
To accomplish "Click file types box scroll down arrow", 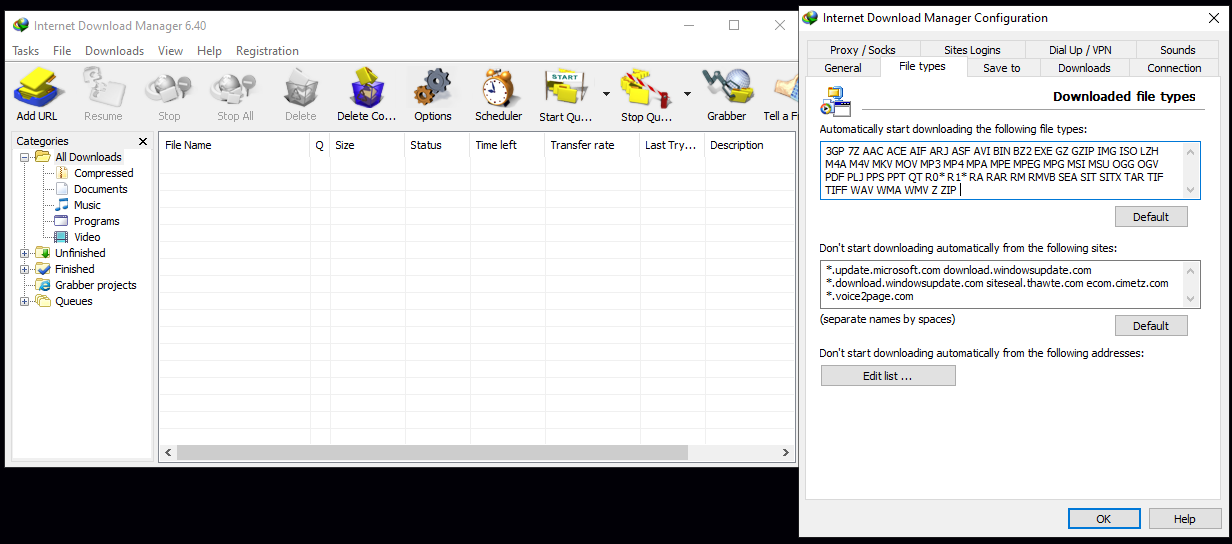I will click(x=1190, y=190).
